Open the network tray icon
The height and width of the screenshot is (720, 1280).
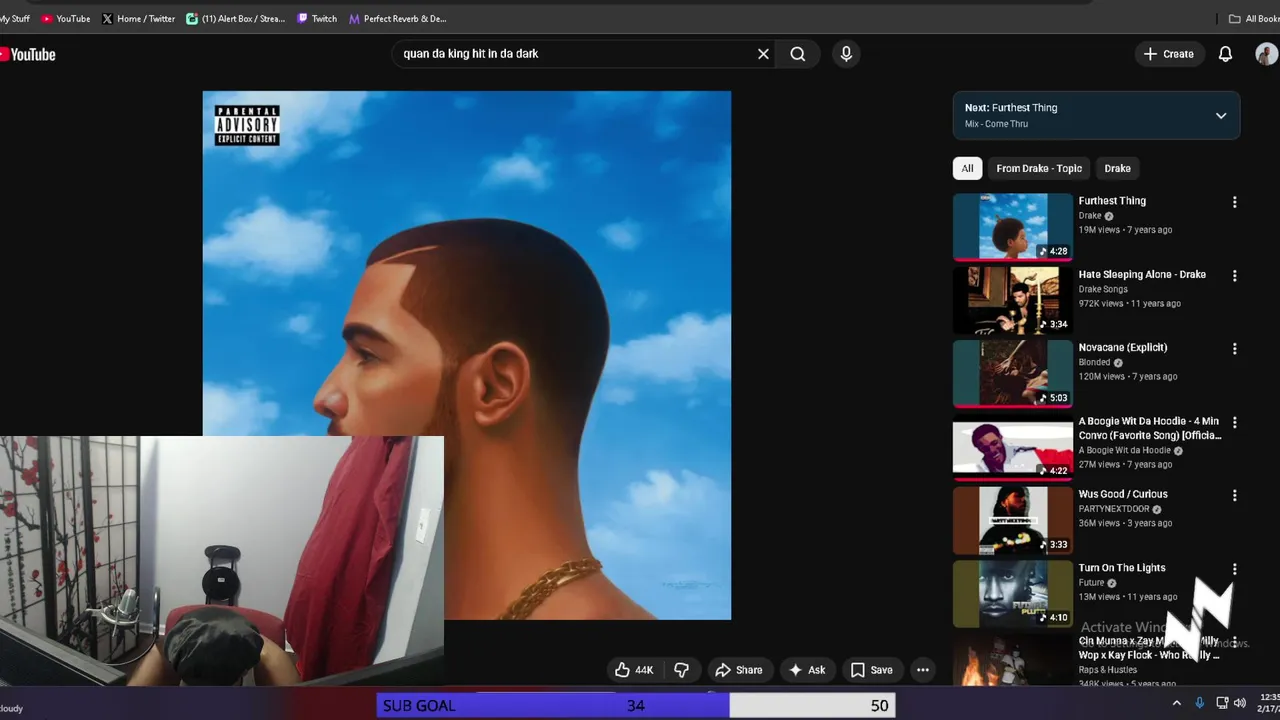(1222, 703)
